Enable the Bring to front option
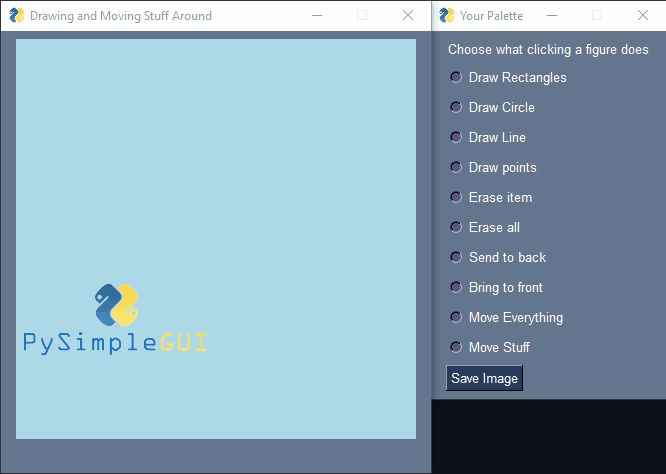Screen dimensions: 666x474 click(x=456, y=287)
